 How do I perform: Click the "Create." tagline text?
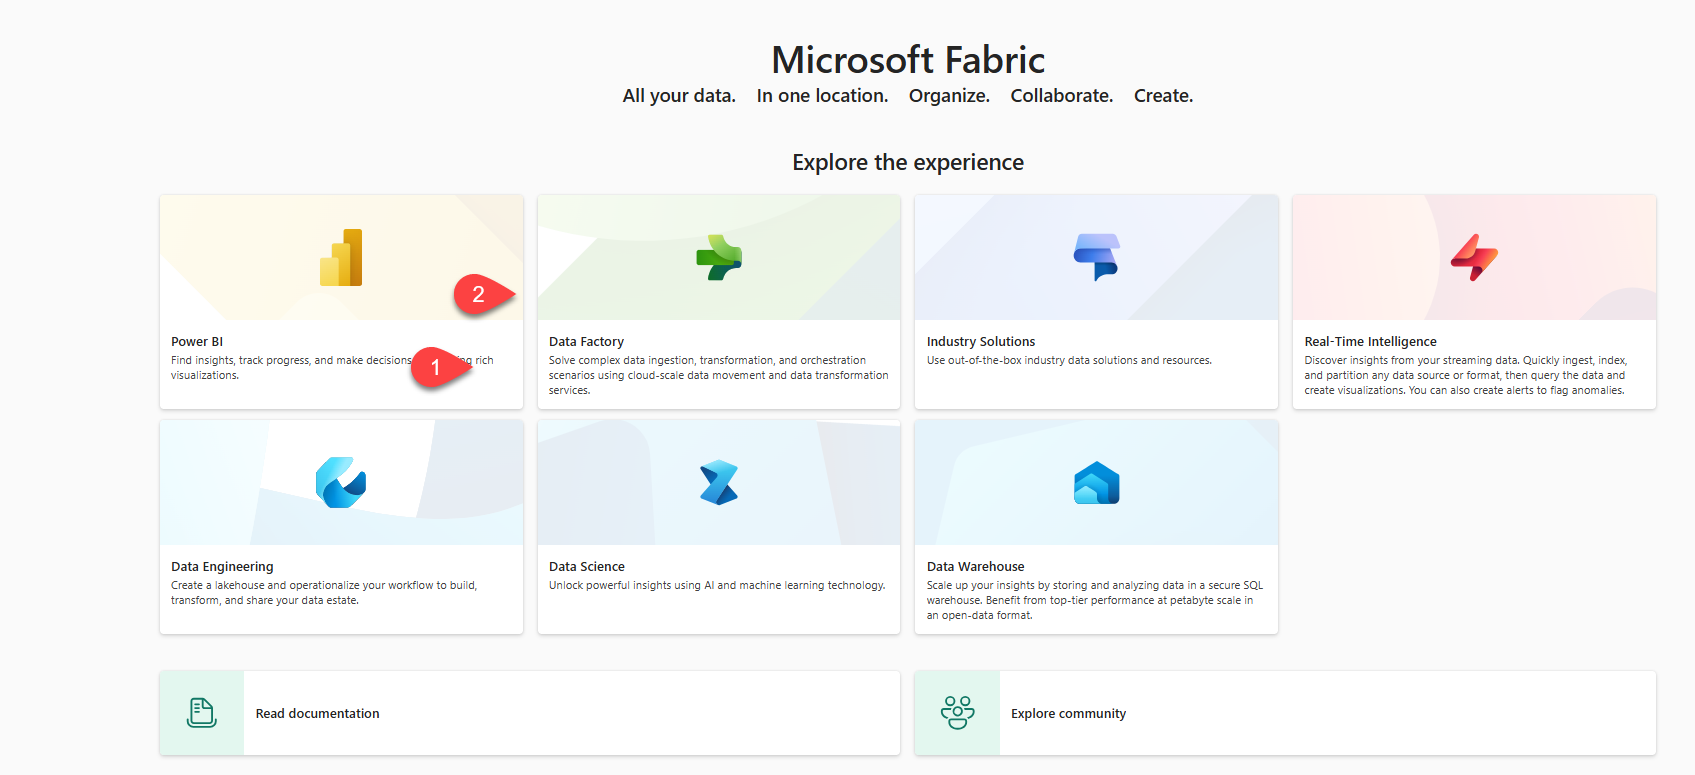[1163, 96]
